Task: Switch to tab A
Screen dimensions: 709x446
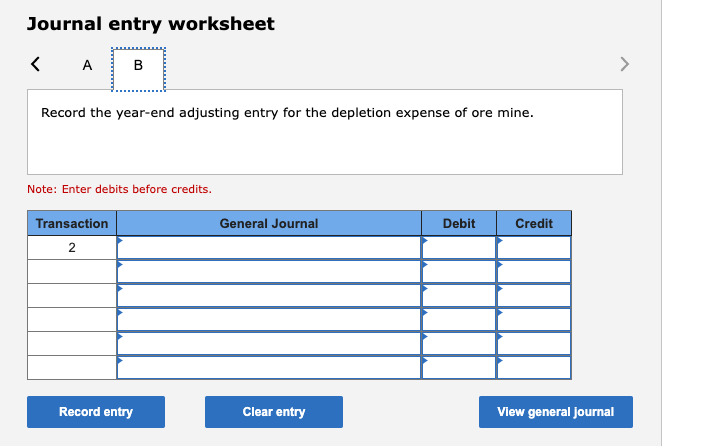Action: tap(87, 66)
